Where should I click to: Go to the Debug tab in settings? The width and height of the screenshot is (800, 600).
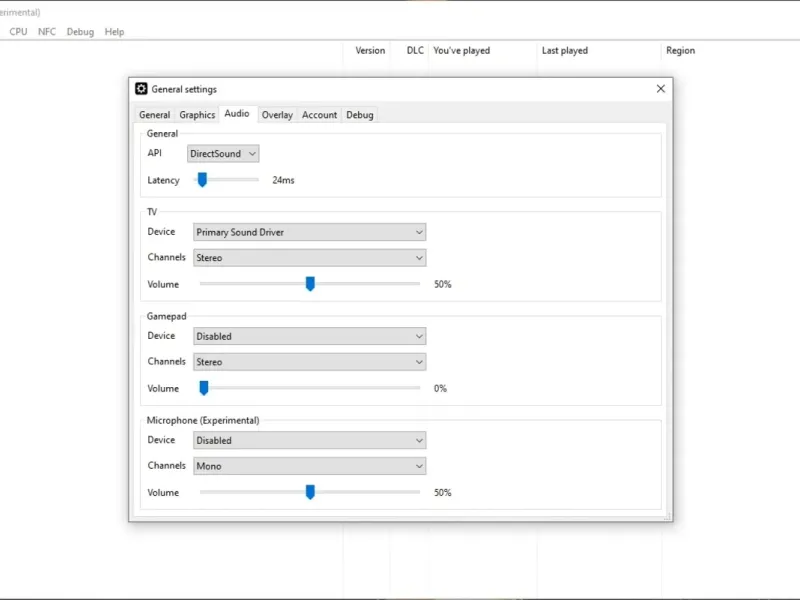[x=360, y=115]
